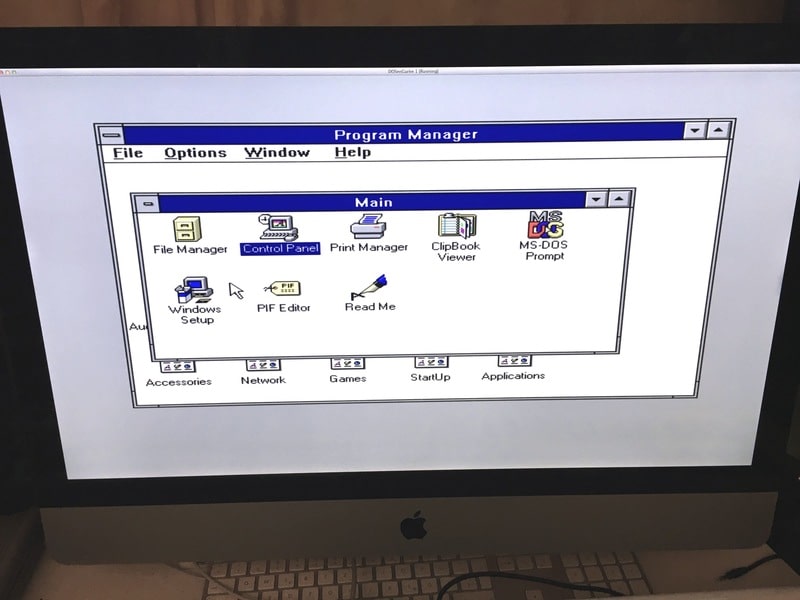Minimize the Main group window
The image size is (800, 600).
[596, 199]
